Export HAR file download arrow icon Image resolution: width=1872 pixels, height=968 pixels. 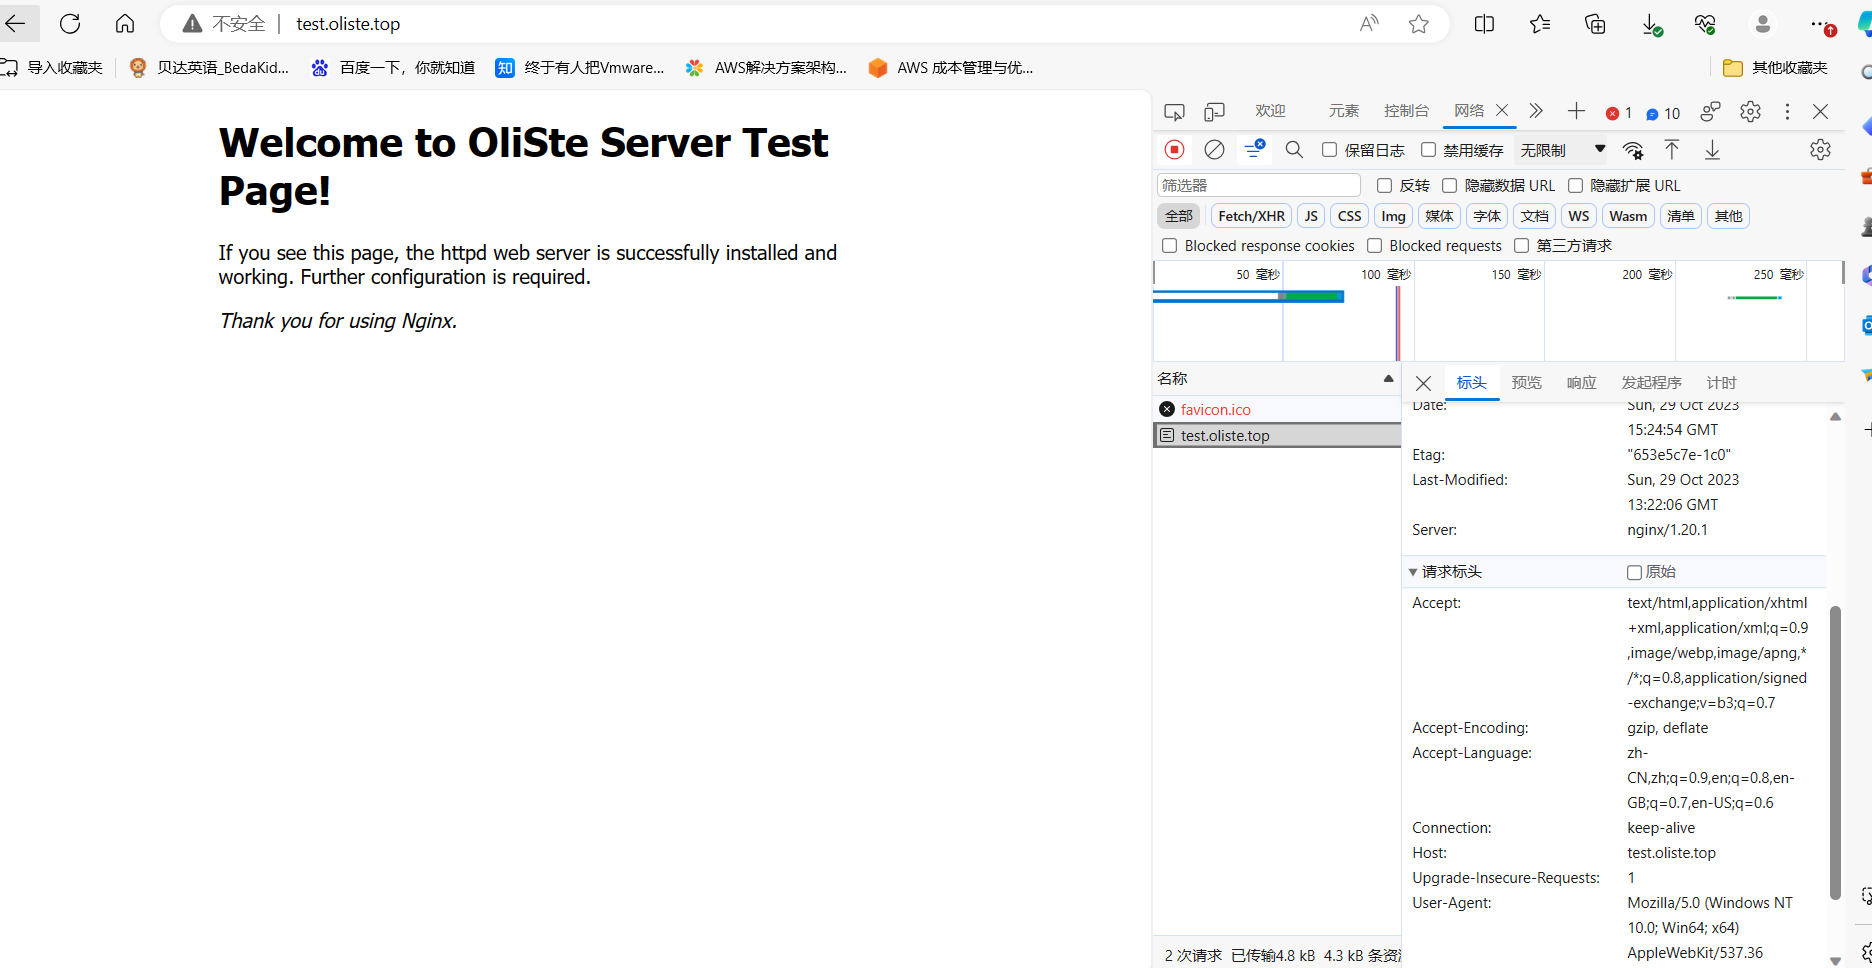[1712, 150]
